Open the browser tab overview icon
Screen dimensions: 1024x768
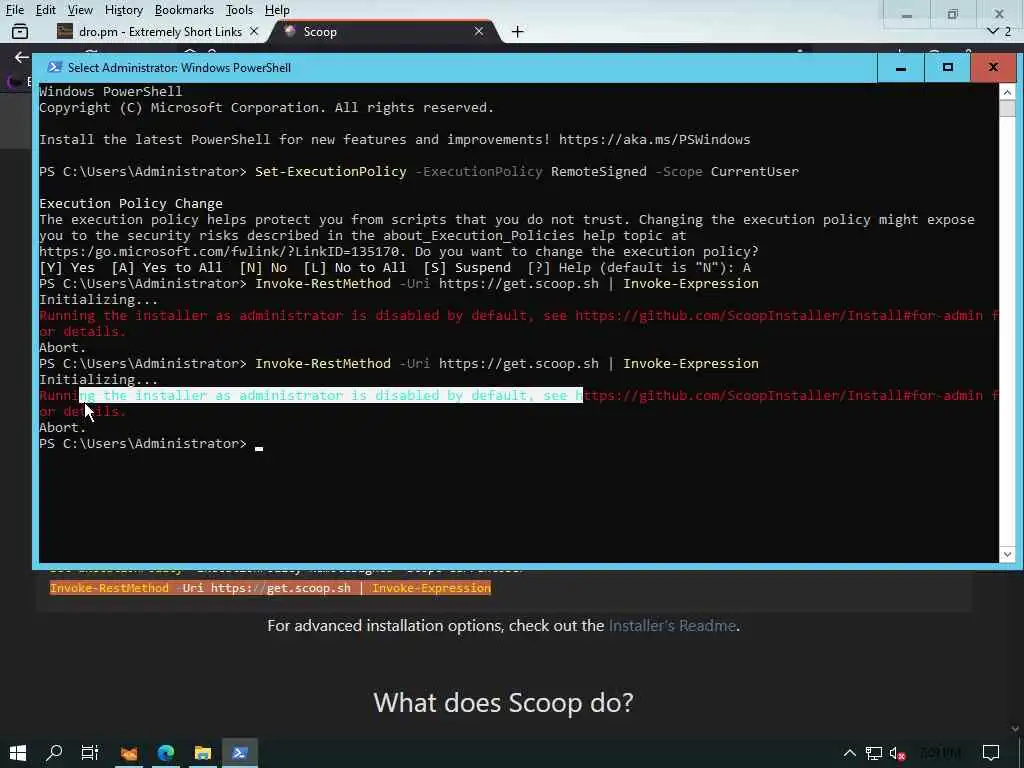pyautogui.click(x=20, y=31)
